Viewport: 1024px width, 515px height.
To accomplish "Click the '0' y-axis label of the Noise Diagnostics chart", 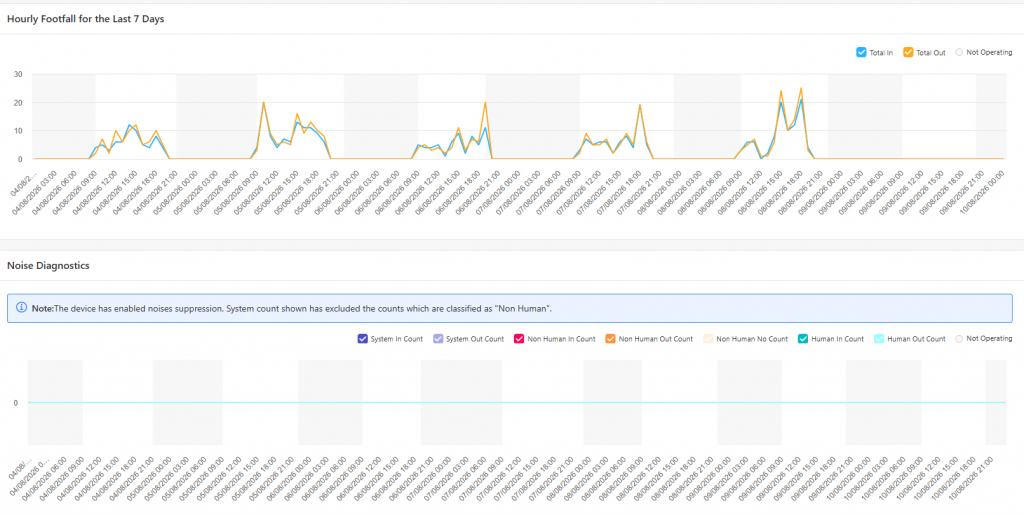I will click(x=16, y=403).
